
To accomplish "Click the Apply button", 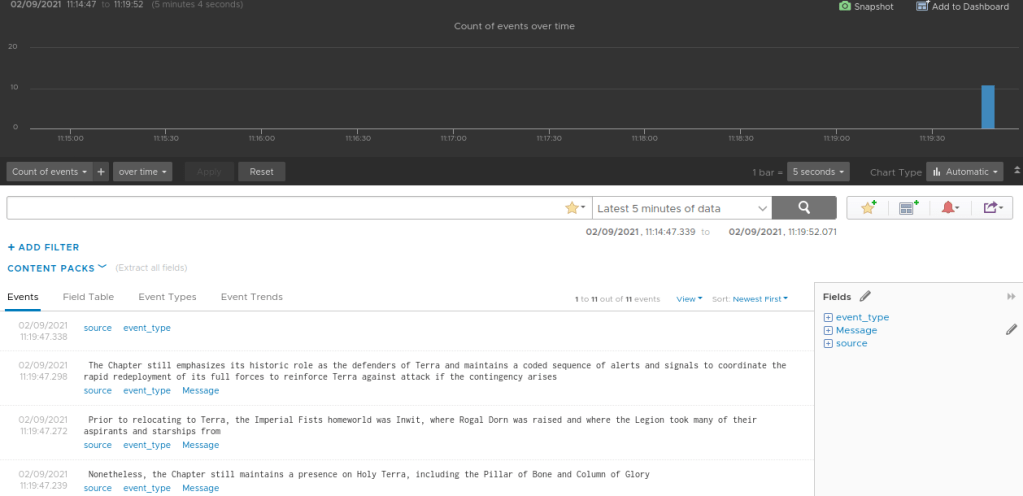I will point(209,172).
